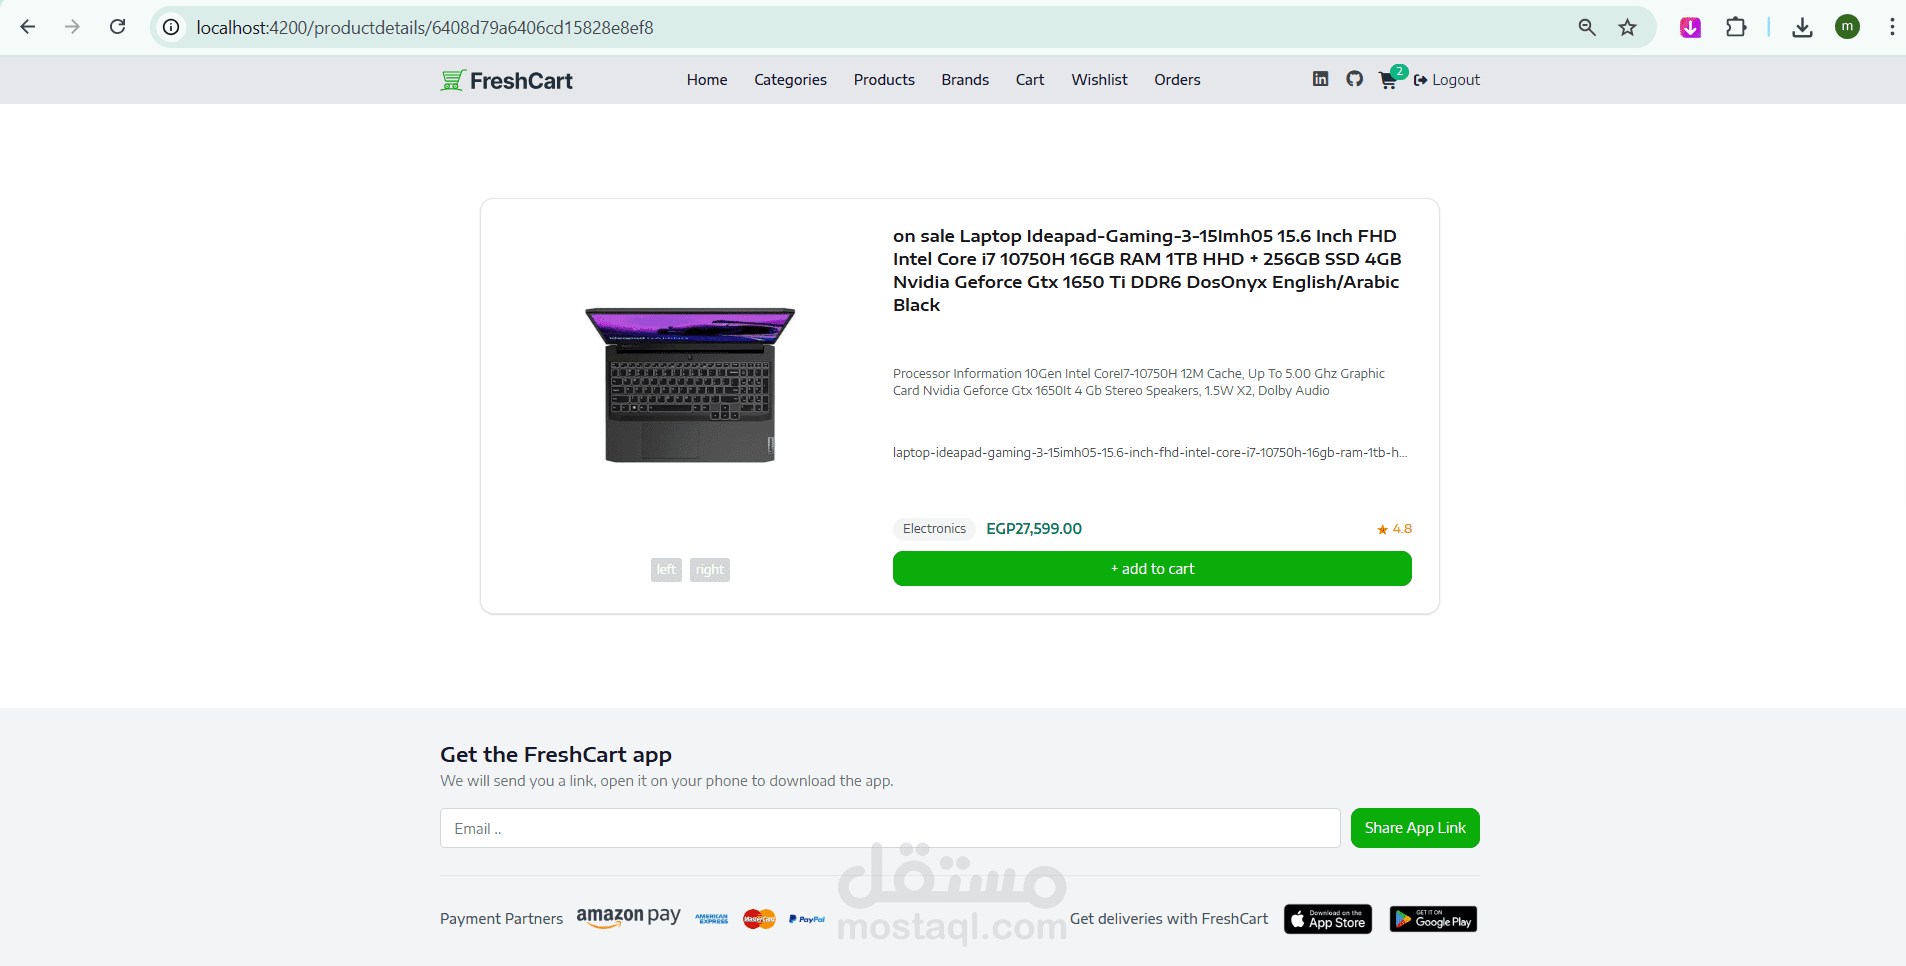The width and height of the screenshot is (1906, 966).
Task: Navigate to Brands page
Action: click(x=964, y=80)
